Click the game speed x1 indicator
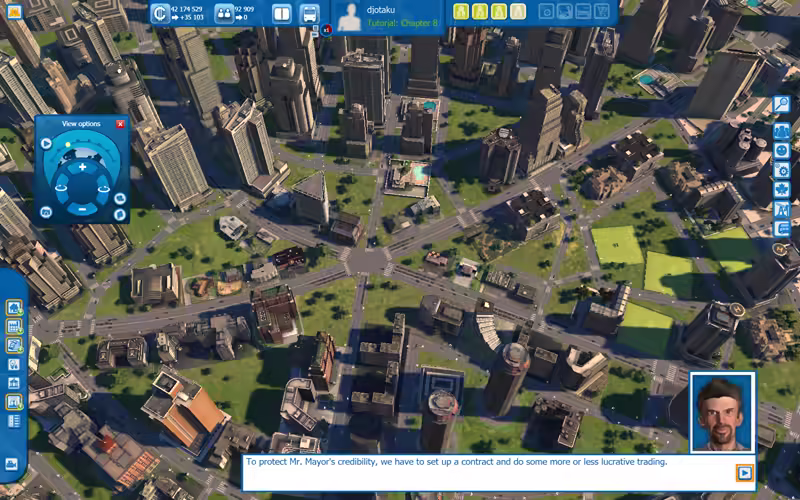This screenshot has height=500, width=800. [327, 30]
